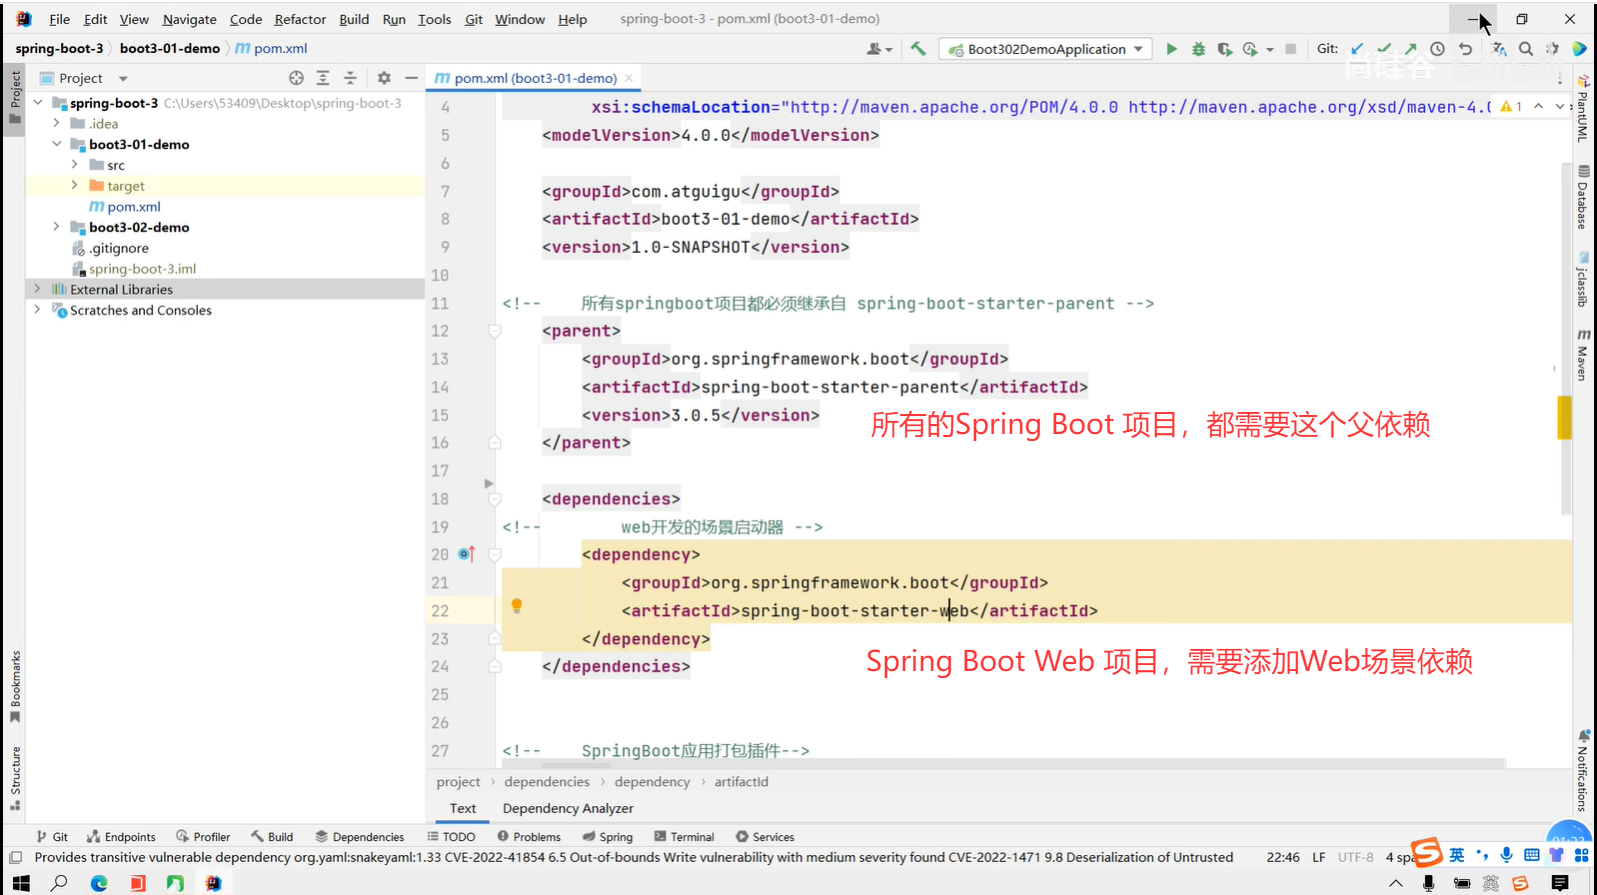Collapse all icon in Project panel header

click(350, 78)
